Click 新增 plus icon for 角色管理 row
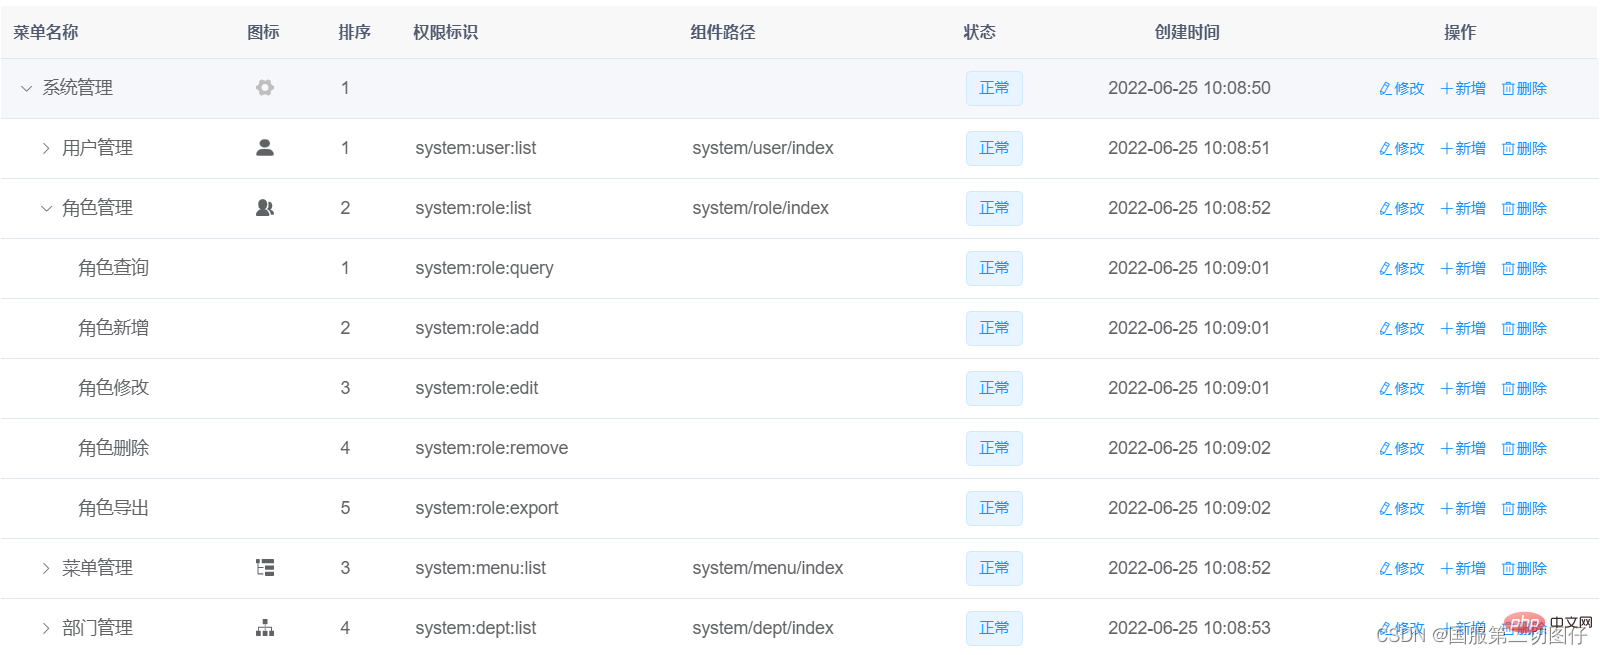This screenshot has height=655, width=1603. click(1446, 209)
